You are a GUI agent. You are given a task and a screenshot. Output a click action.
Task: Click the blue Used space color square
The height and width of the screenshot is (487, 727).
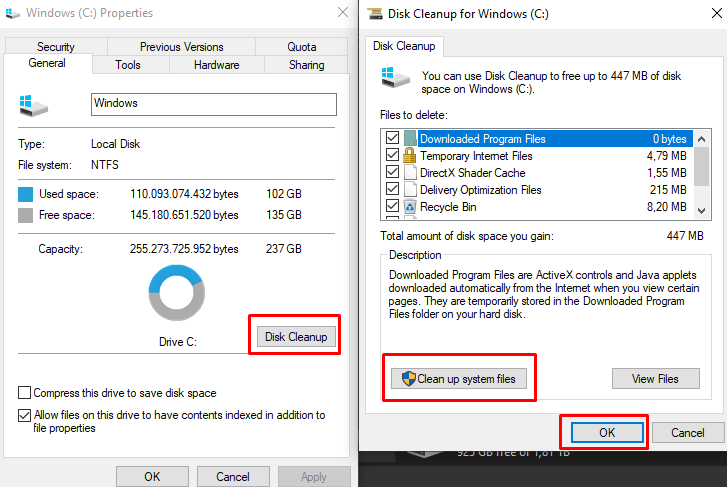point(26,194)
